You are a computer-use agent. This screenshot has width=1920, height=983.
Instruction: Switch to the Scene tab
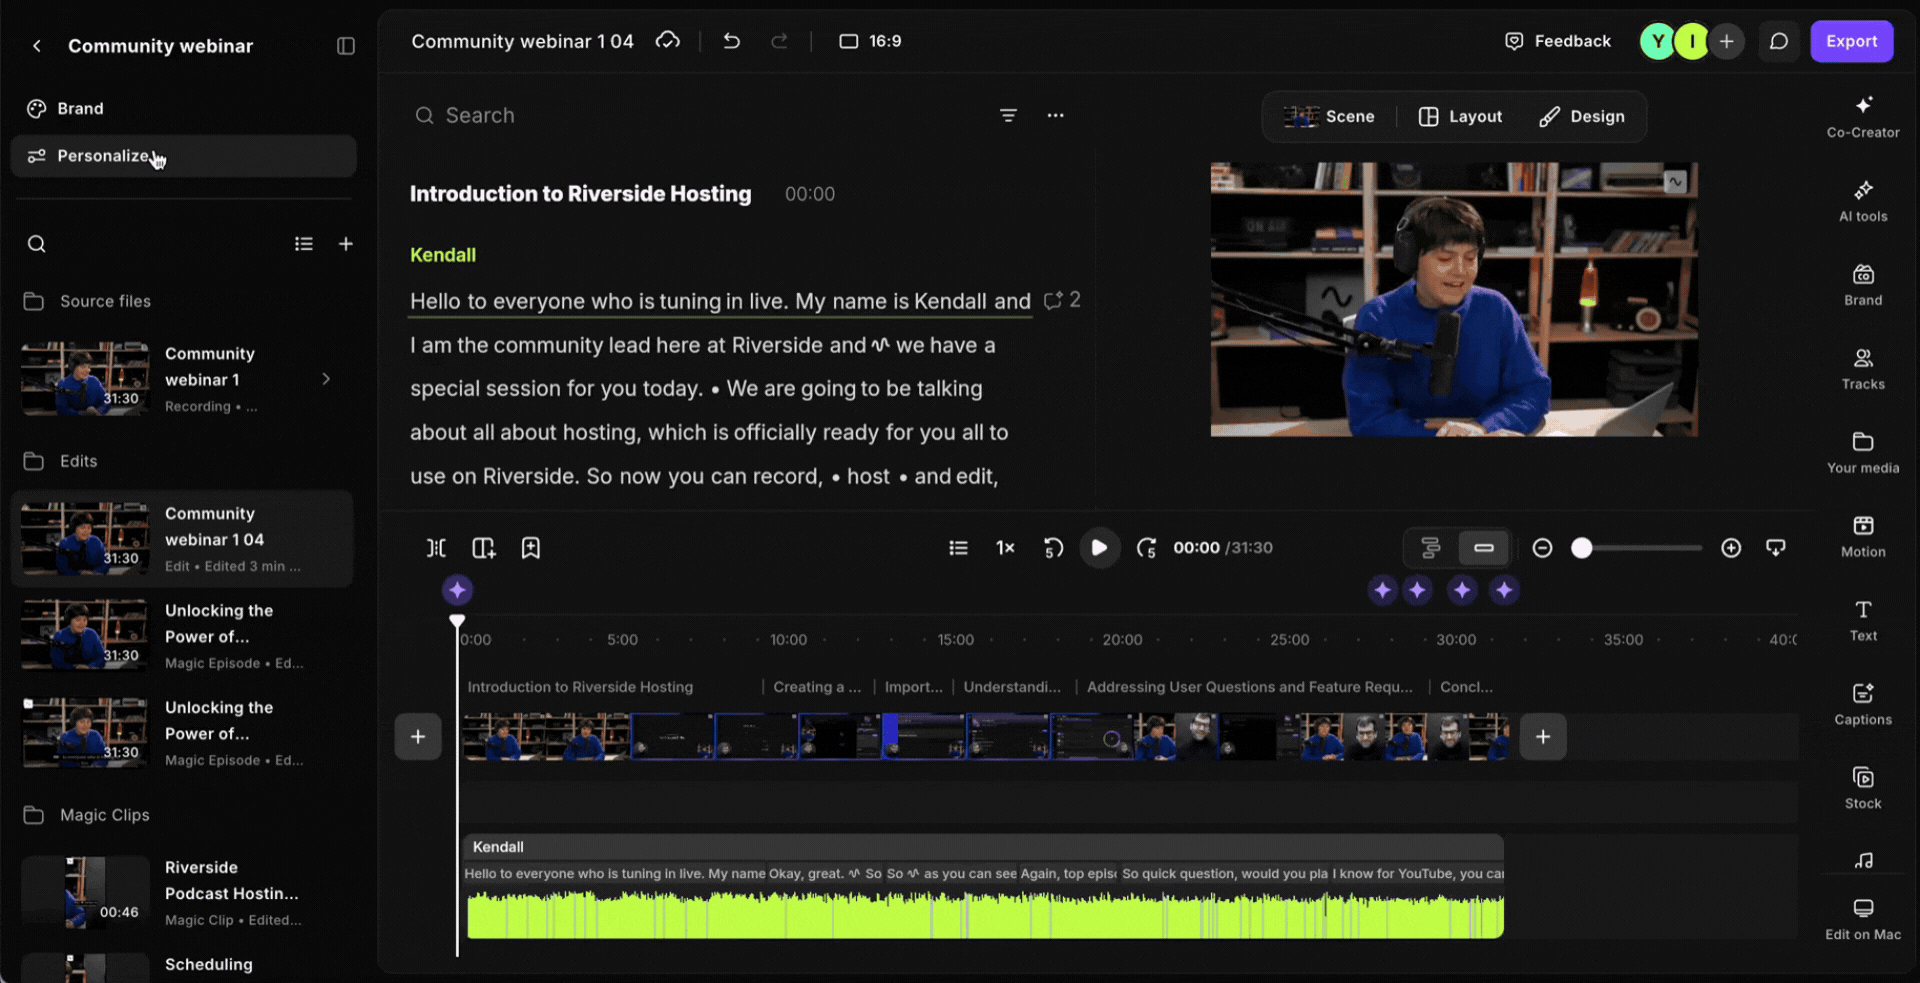tap(1329, 116)
